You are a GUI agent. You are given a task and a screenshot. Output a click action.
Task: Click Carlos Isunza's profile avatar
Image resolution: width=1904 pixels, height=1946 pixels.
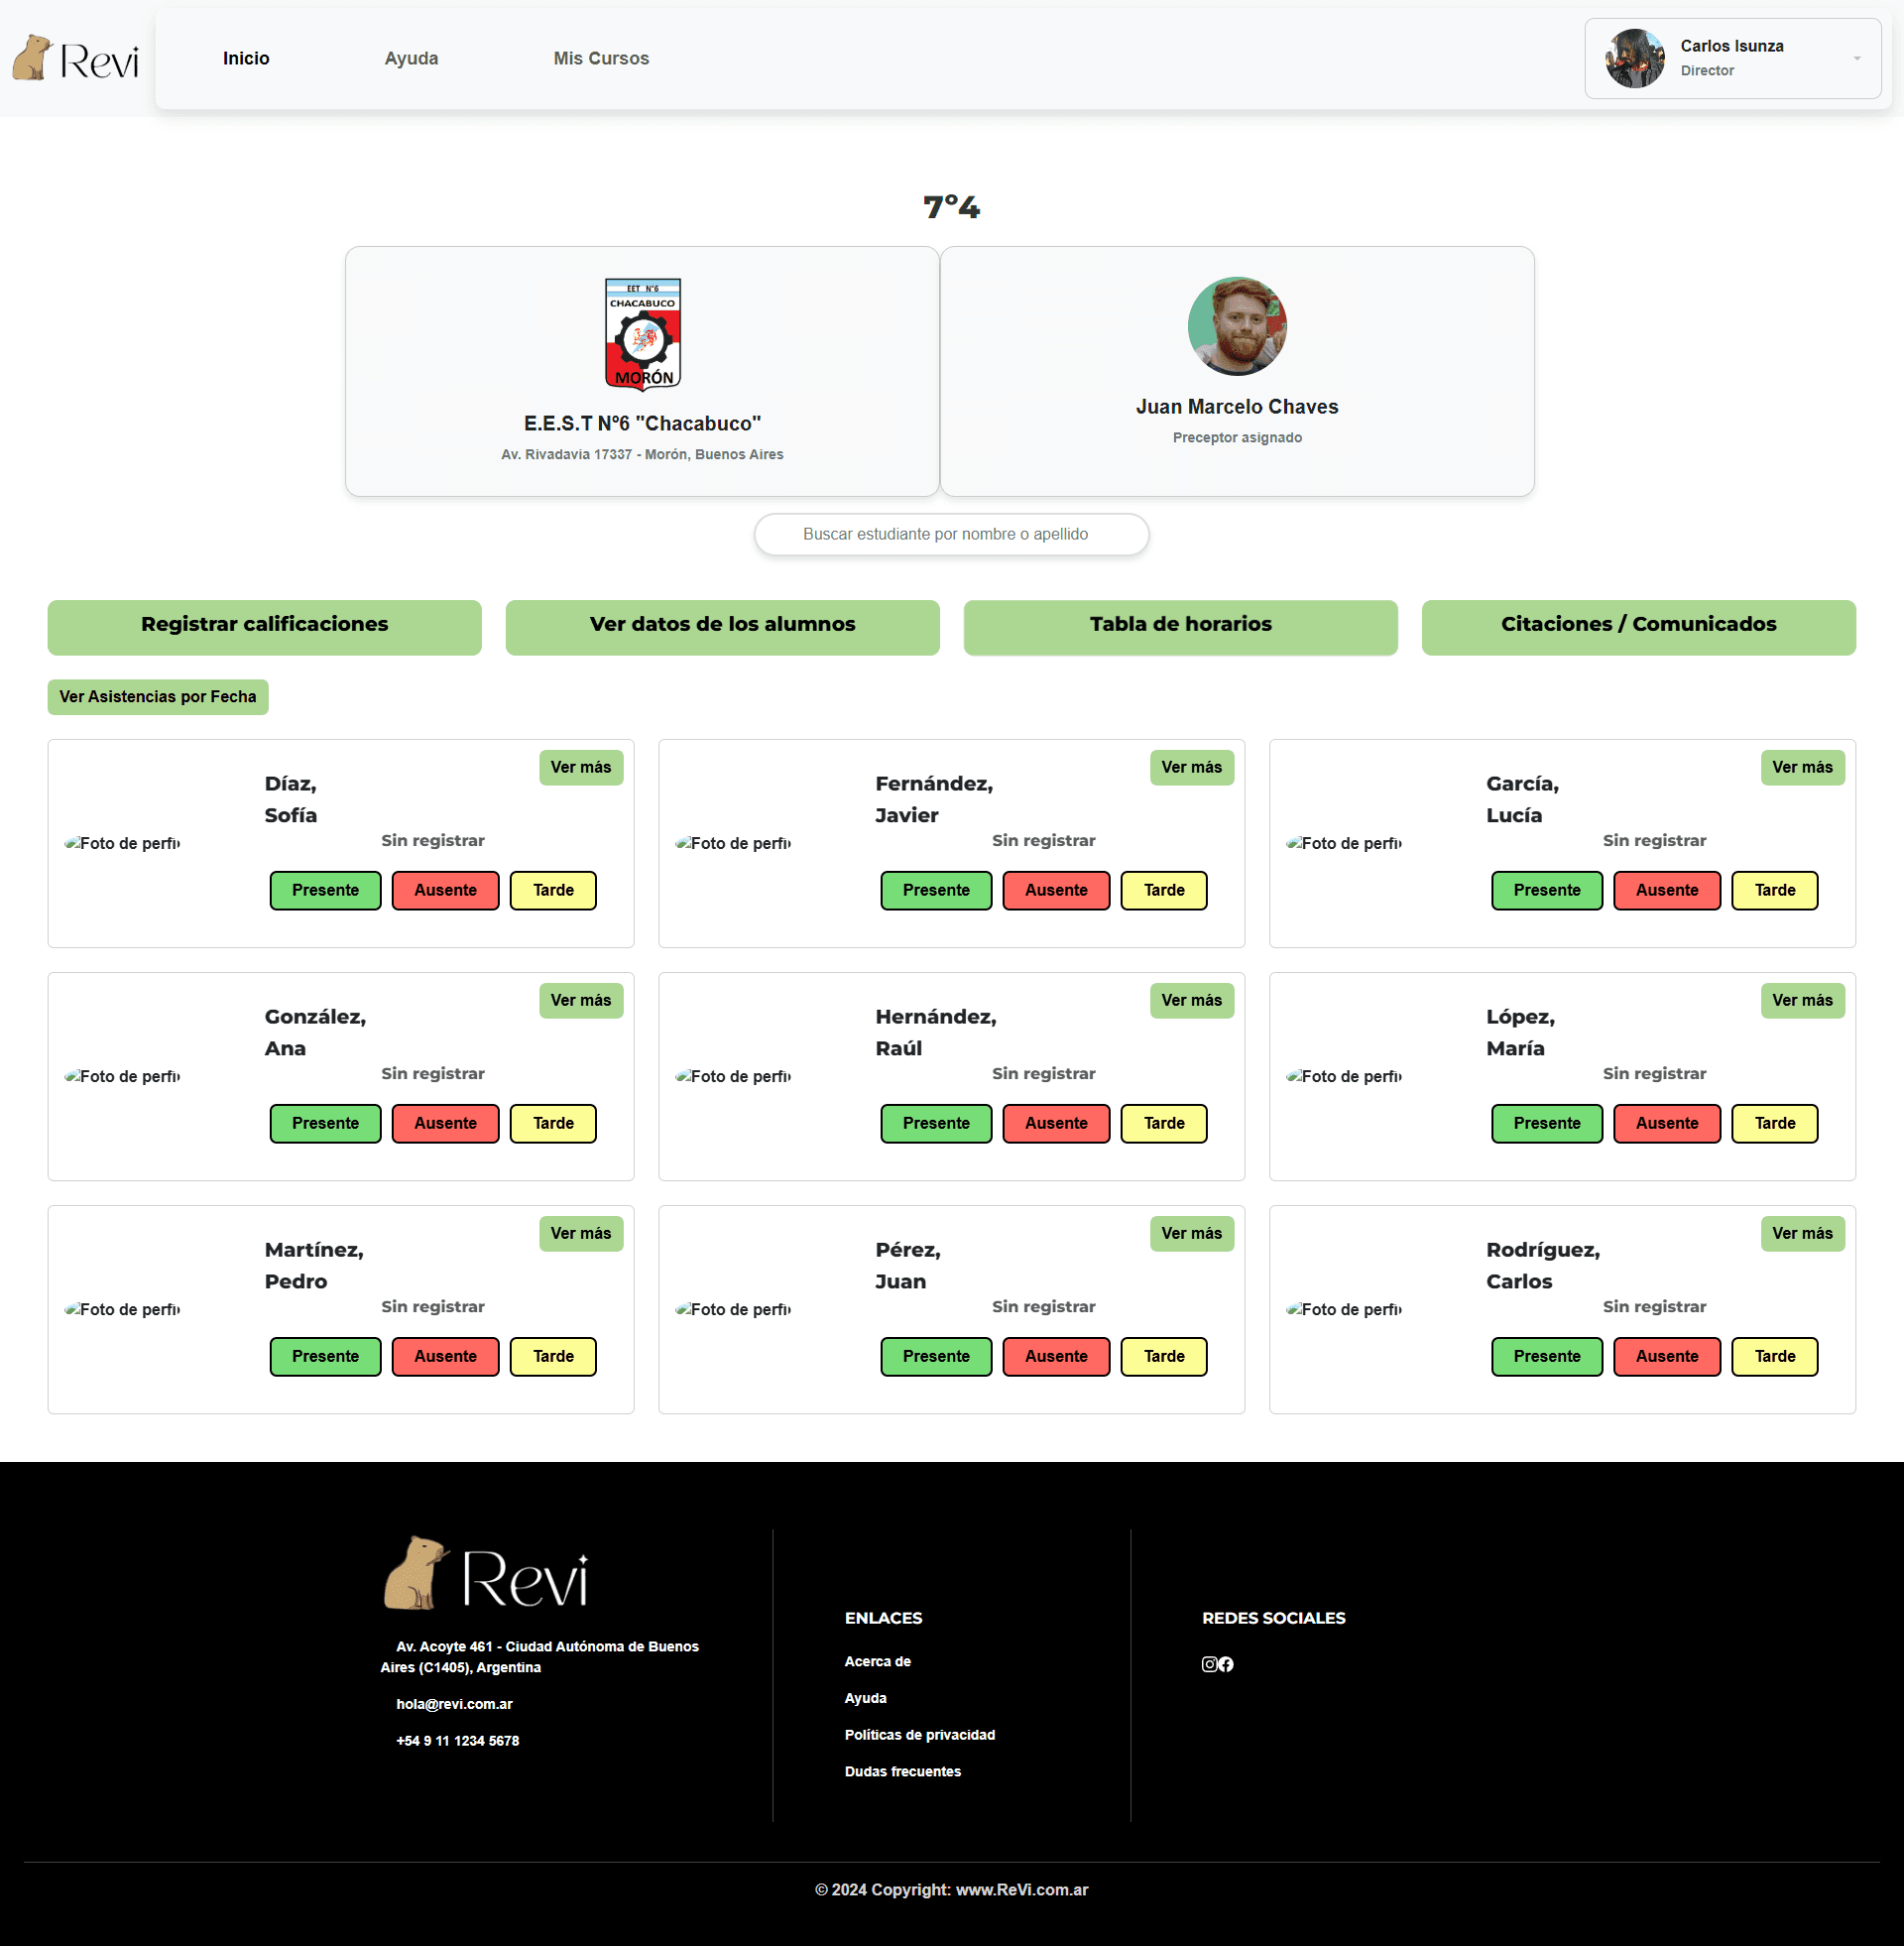pos(1634,58)
